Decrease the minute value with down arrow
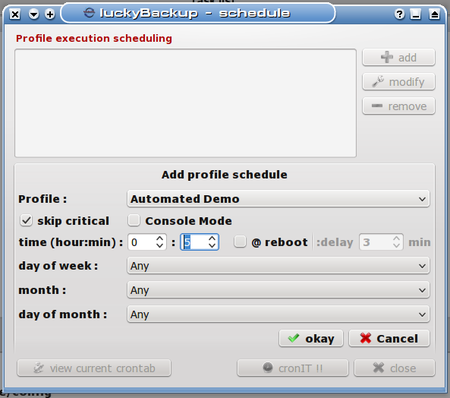The width and height of the screenshot is (450, 398). point(212,246)
